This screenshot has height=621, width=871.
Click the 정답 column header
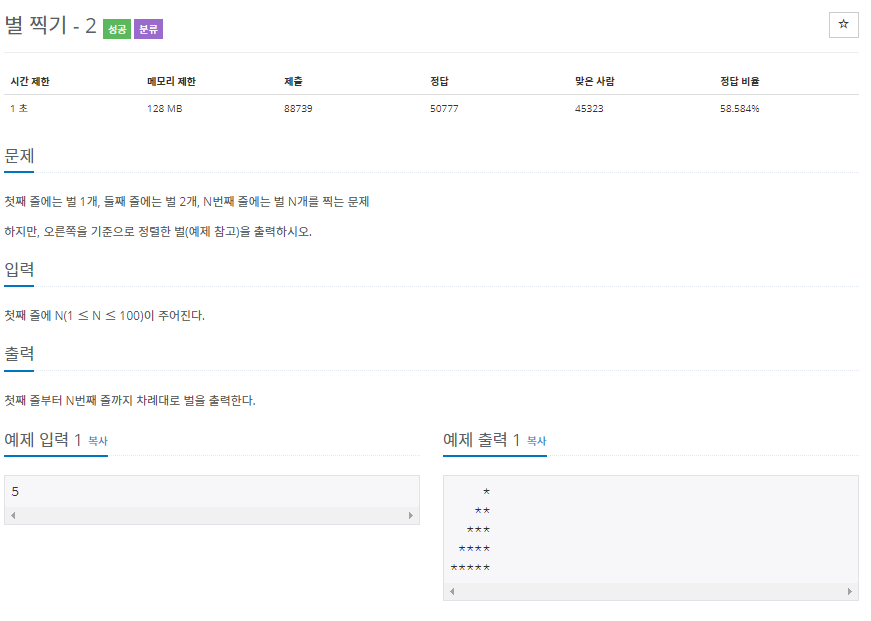pyautogui.click(x=439, y=82)
